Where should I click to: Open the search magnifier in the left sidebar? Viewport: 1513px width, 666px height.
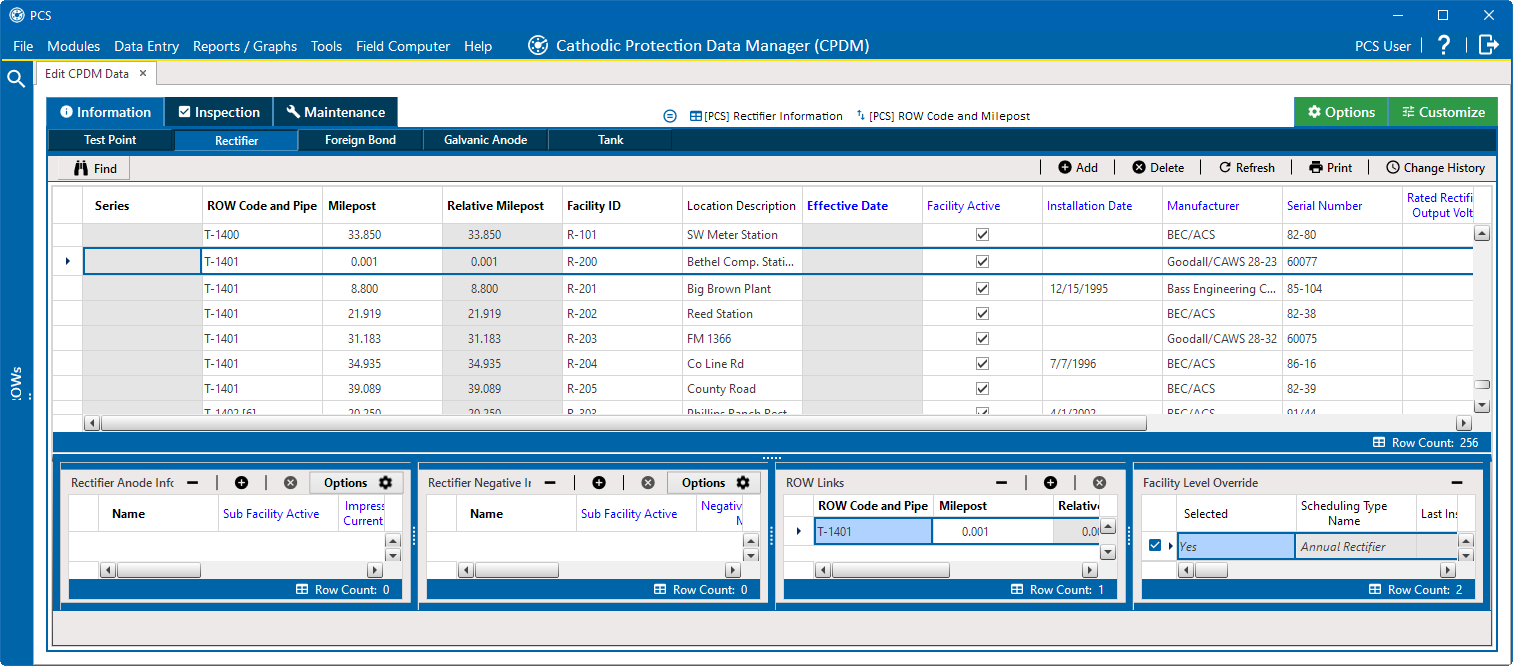click(x=16, y=79)
